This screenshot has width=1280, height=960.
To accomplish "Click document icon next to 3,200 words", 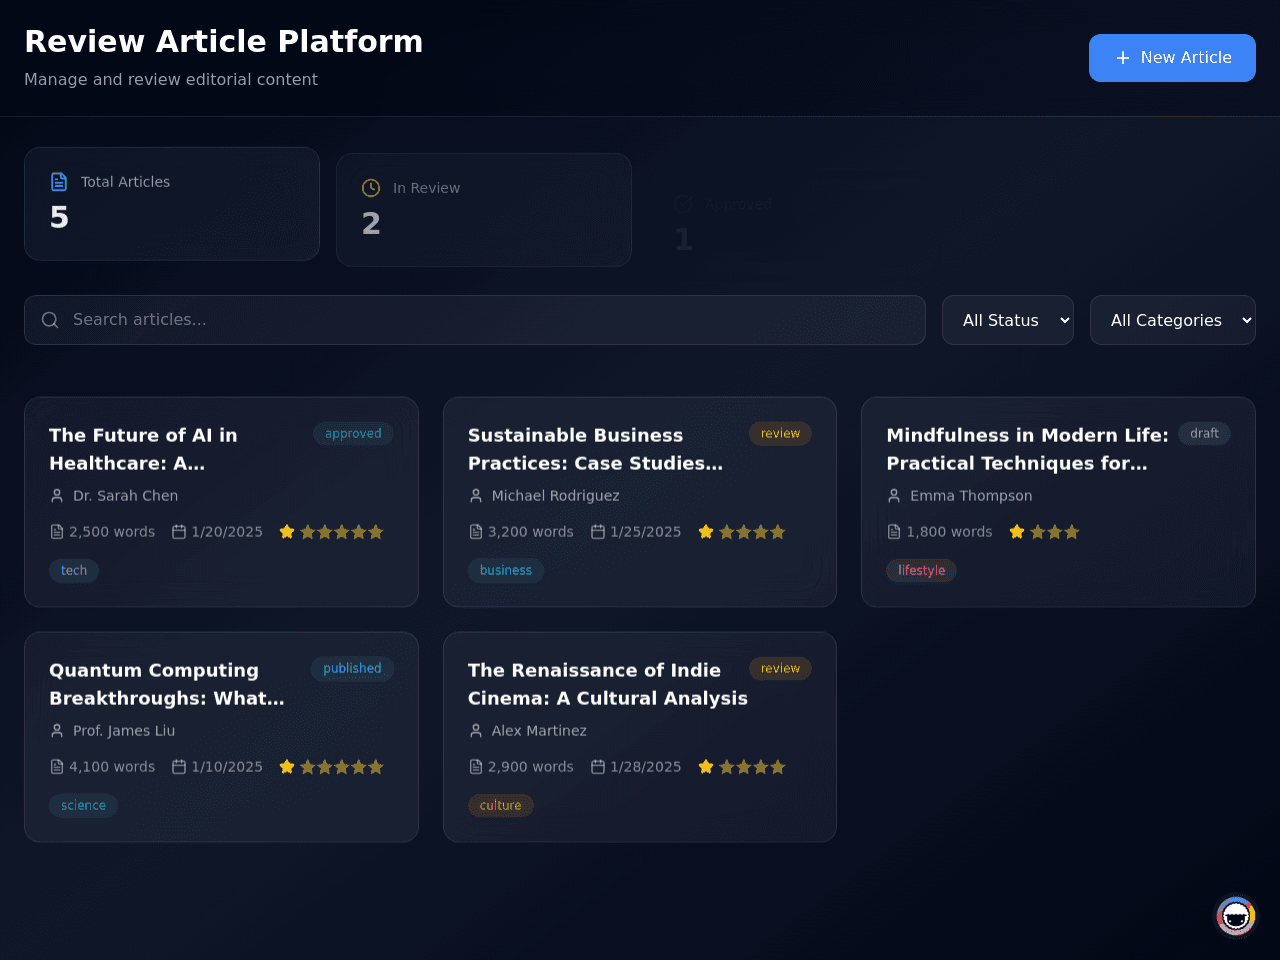I will click(476, 532).
